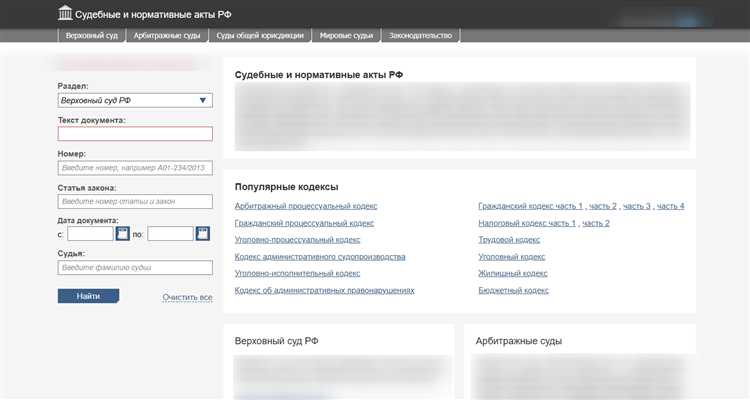
Task: Open Уголовно-процессуальный кодекс link
Action: click(x=297, y=240)
